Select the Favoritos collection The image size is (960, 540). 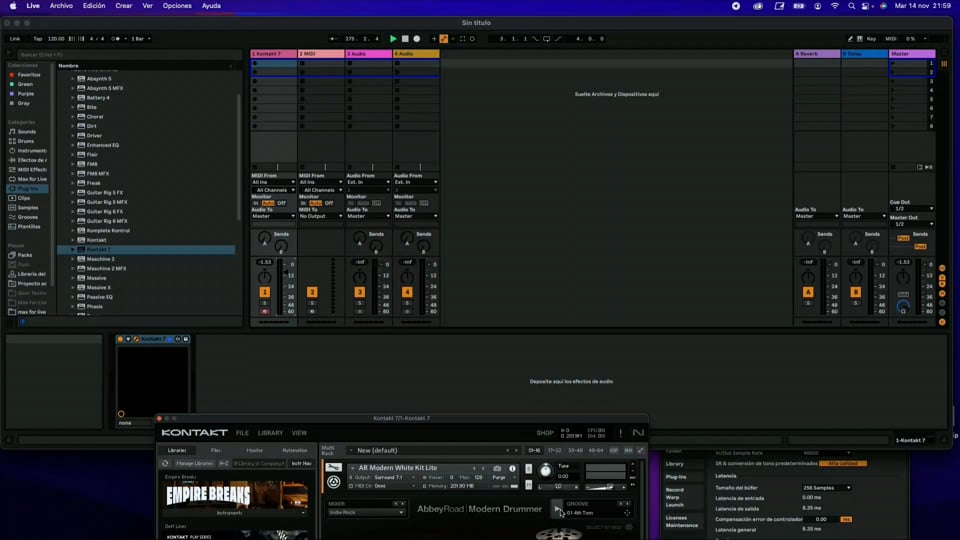pyautogui.click(x=28, y=75)
